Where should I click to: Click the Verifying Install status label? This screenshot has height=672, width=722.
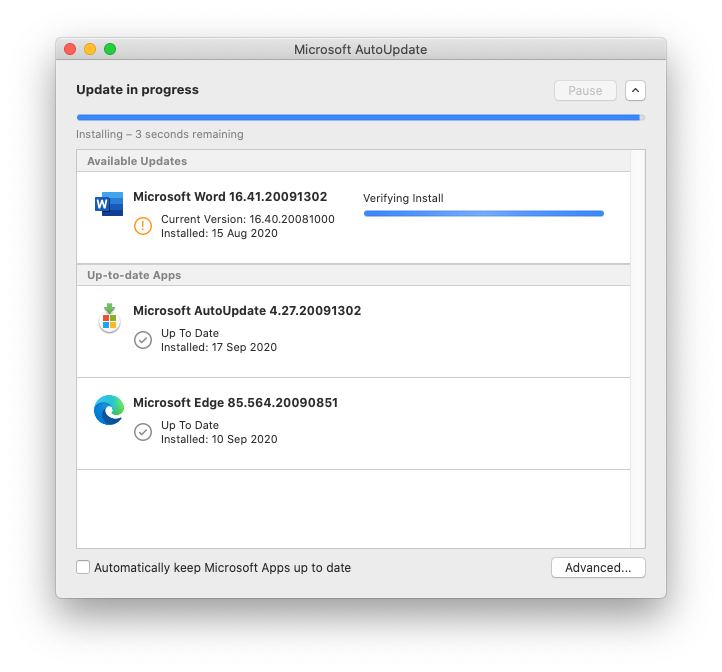tap(403, 198)
